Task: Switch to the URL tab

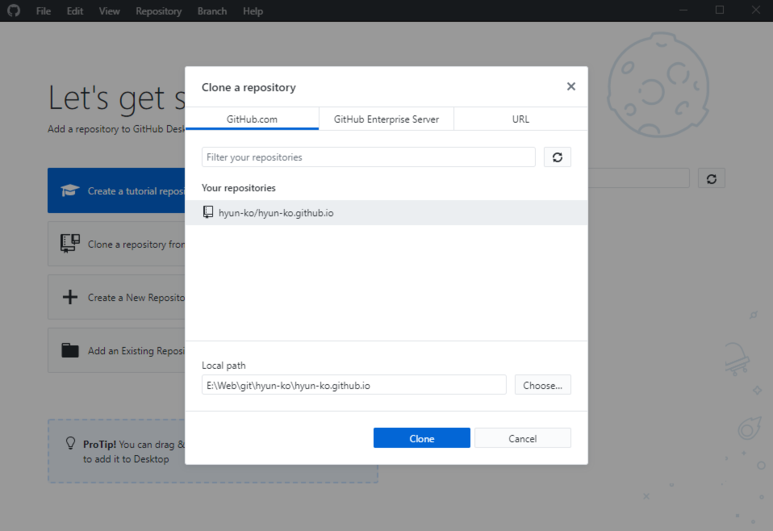Action: coord(521,119)
